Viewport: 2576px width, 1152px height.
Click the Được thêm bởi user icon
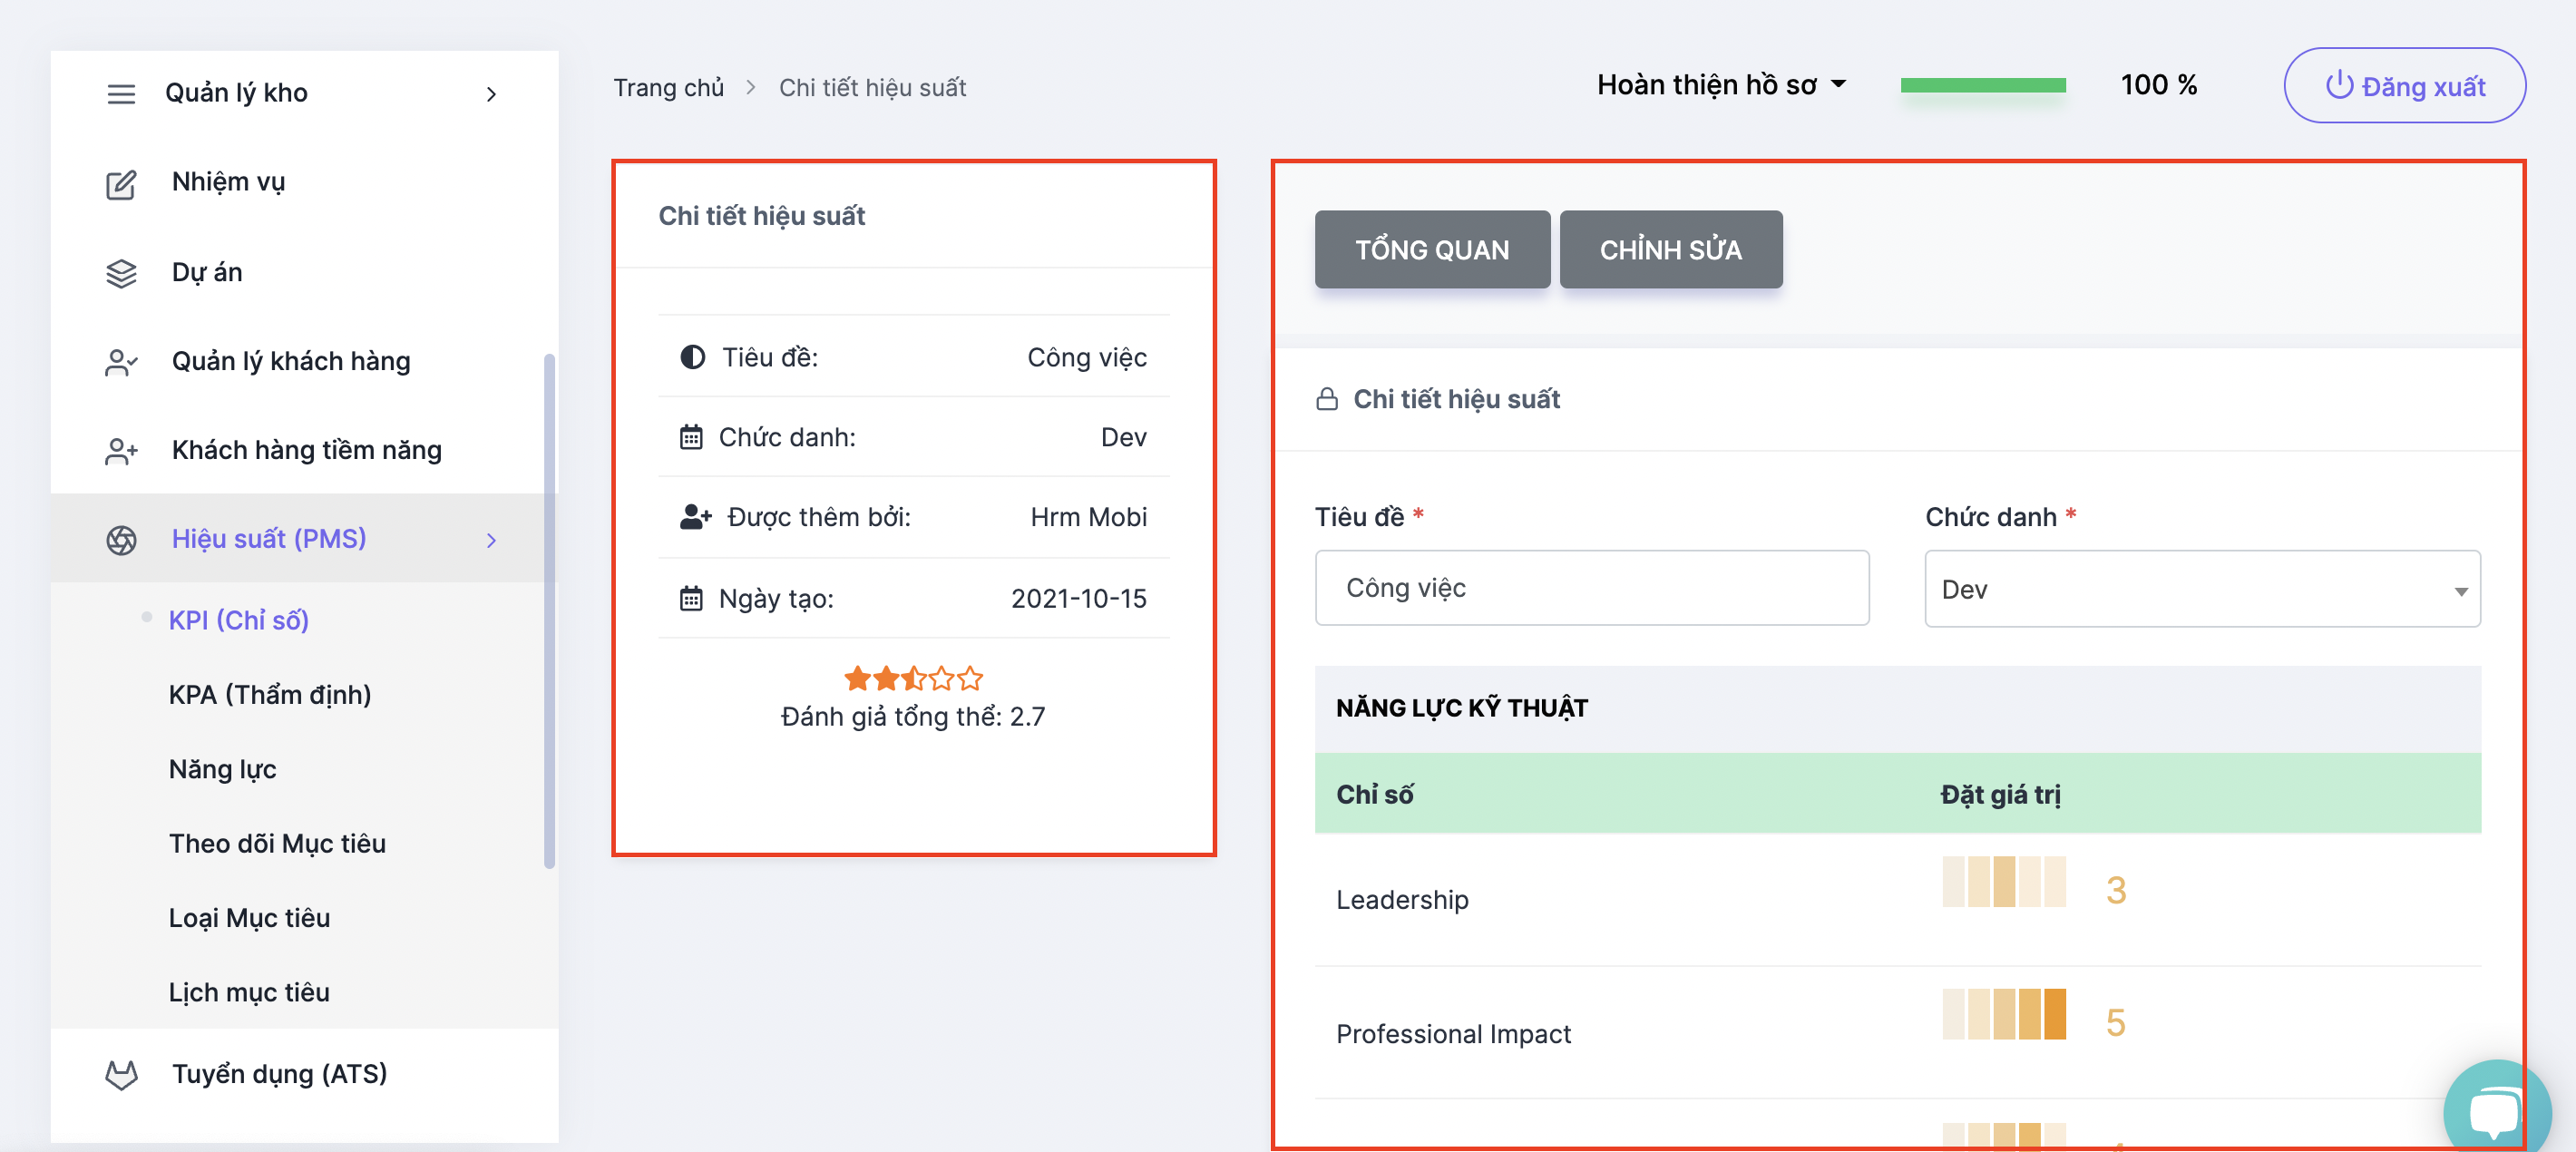(x=695, y=517)
